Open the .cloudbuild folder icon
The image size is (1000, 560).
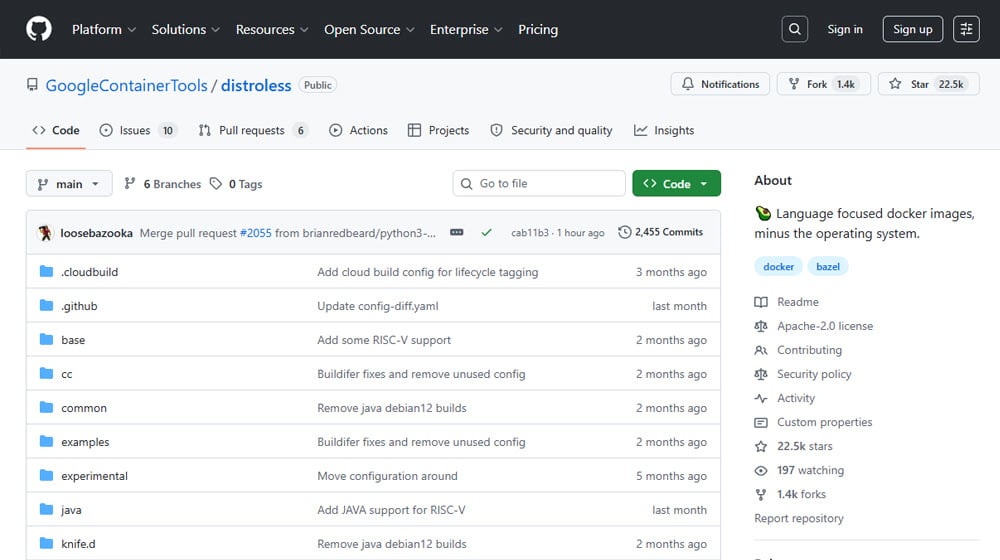pyautogui.click(x=46, y=272)
